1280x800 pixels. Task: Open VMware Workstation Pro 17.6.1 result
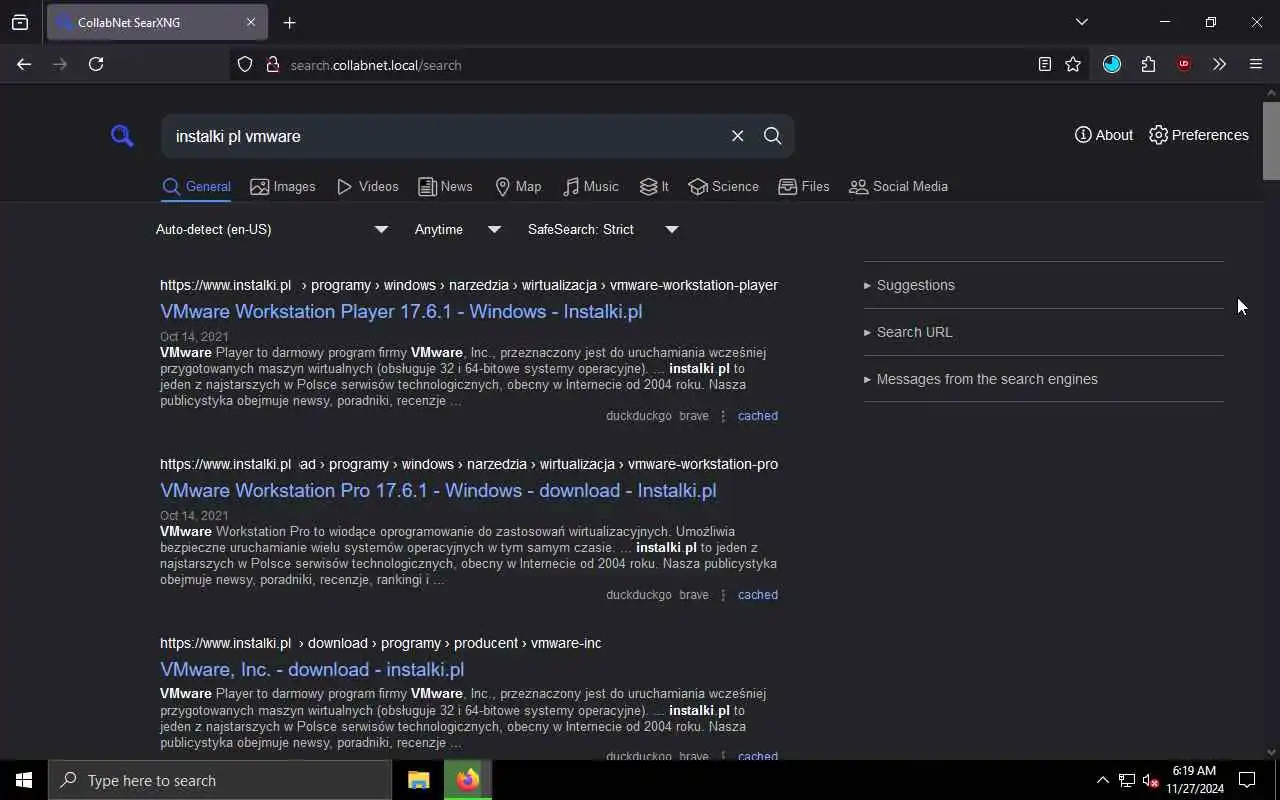pyautogui.click(x=438, y=490)
